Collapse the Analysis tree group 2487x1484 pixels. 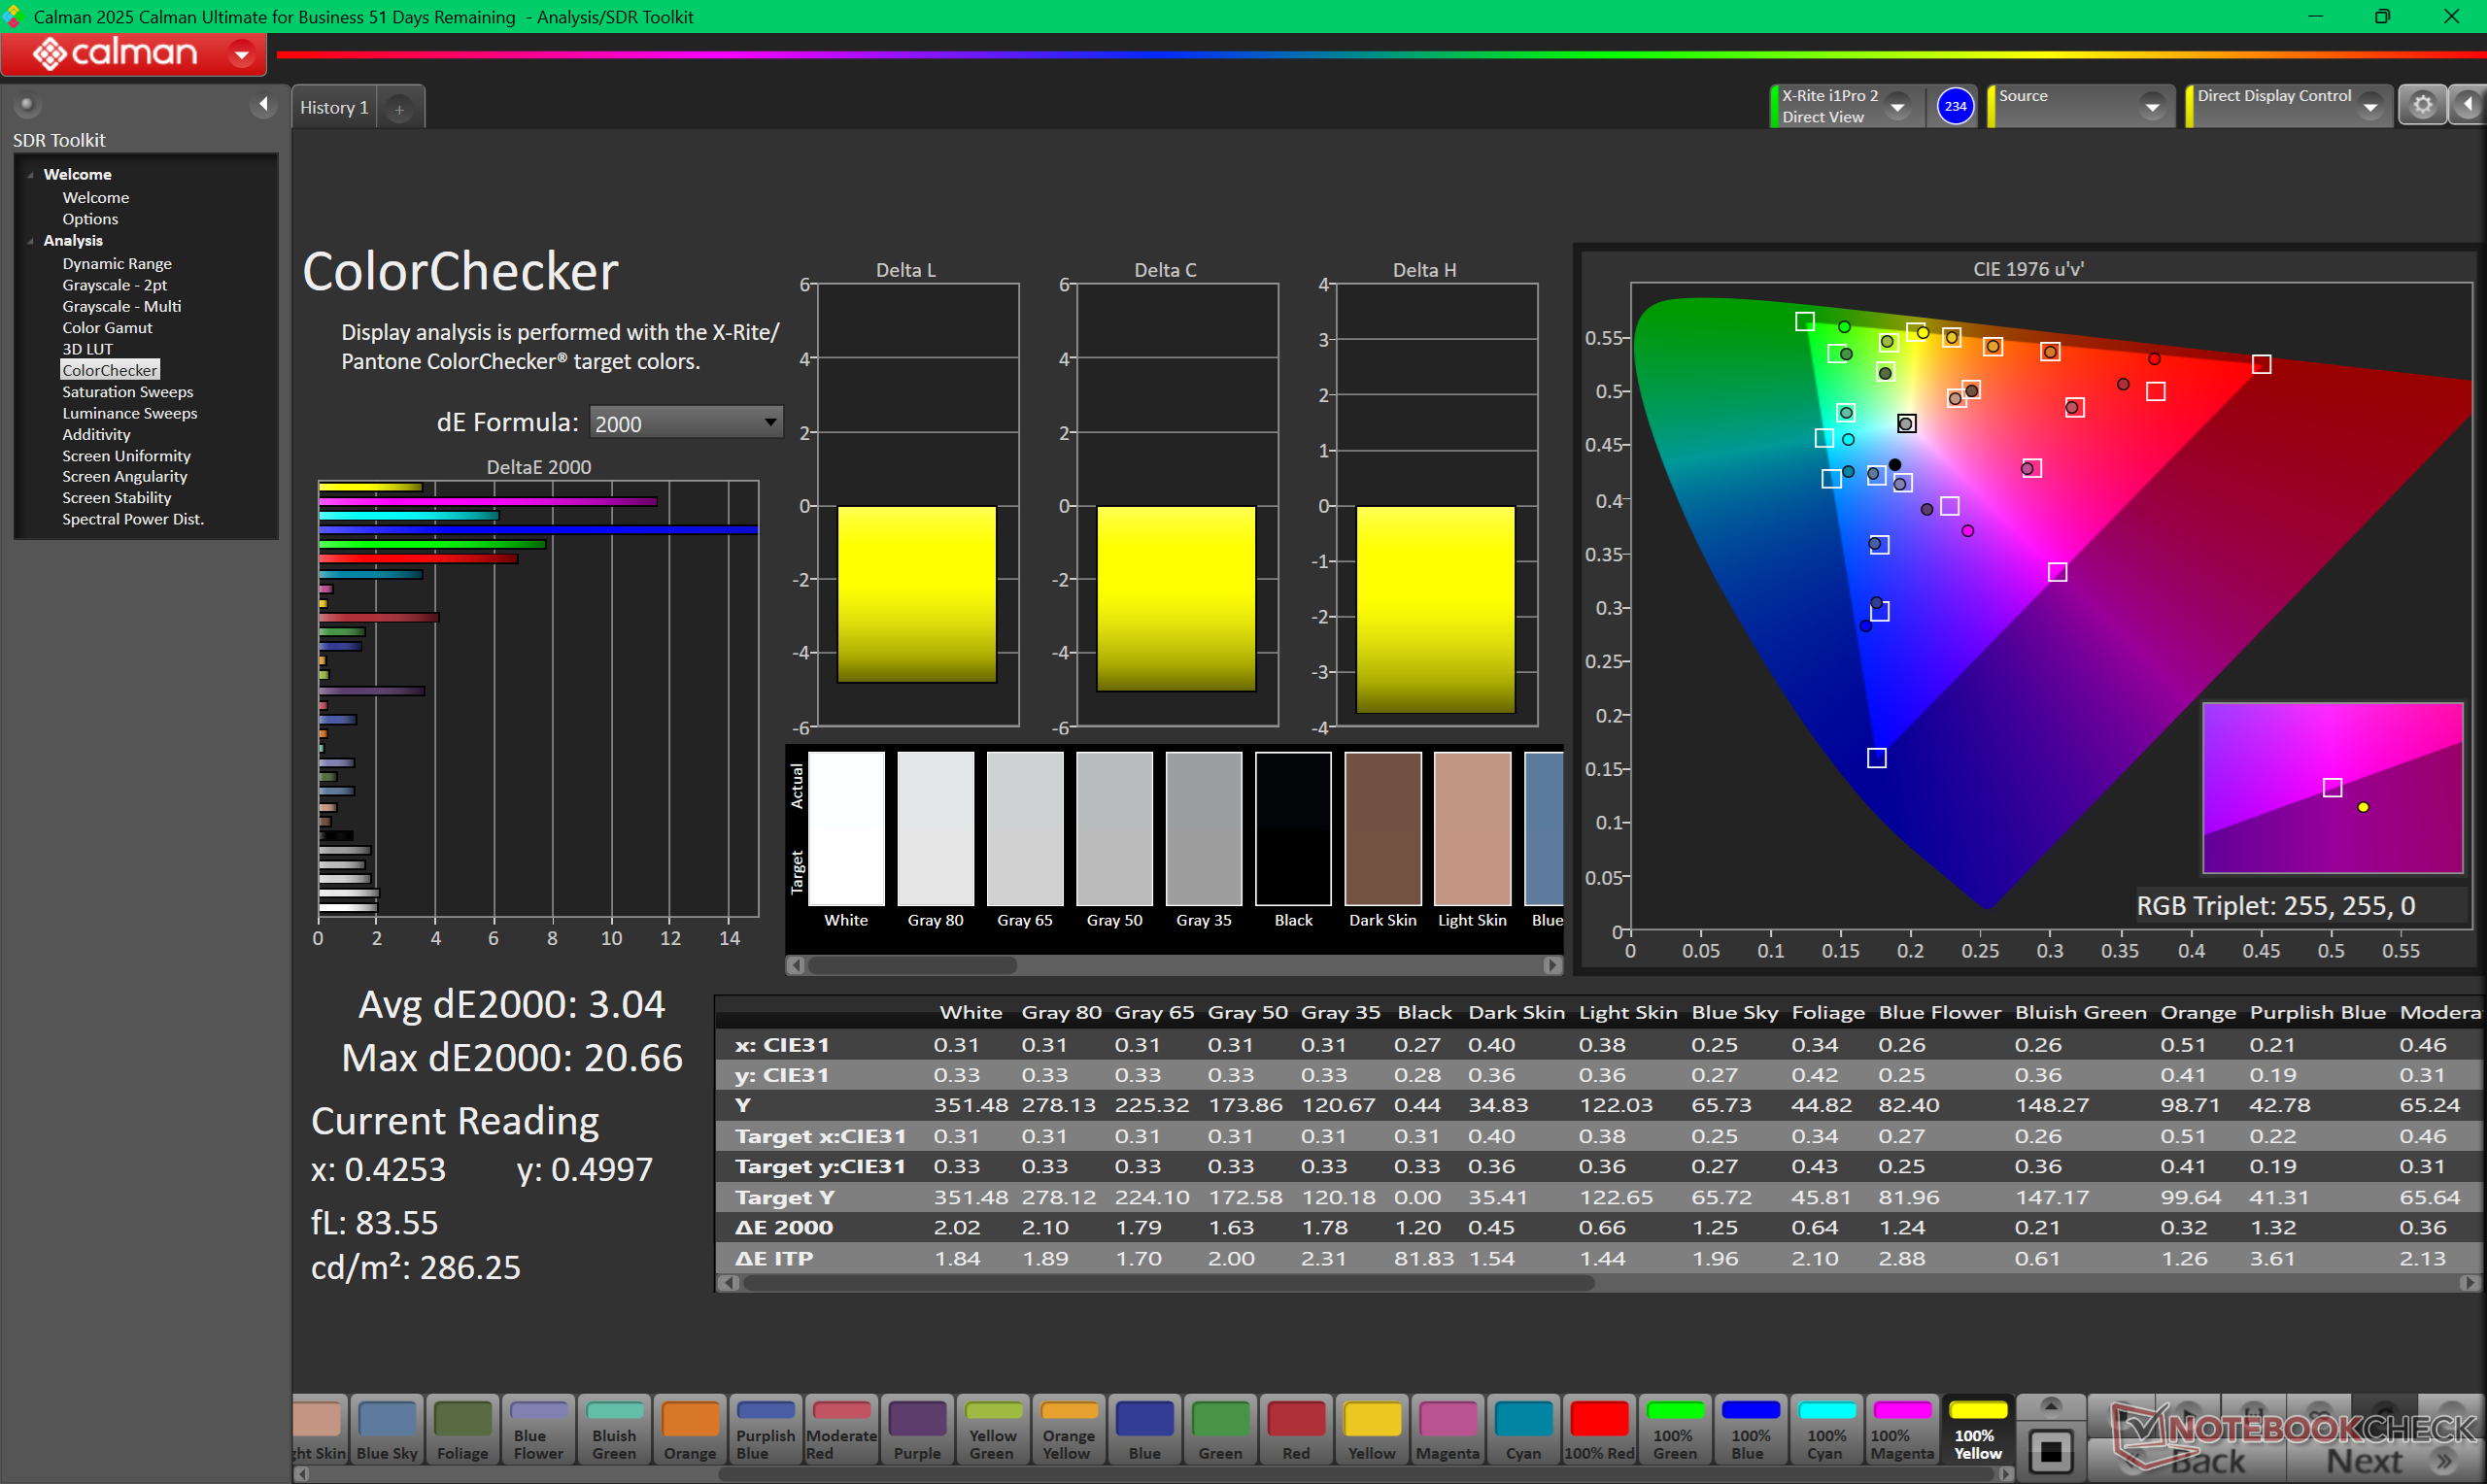pyautogui.click(x=31, y=241)
